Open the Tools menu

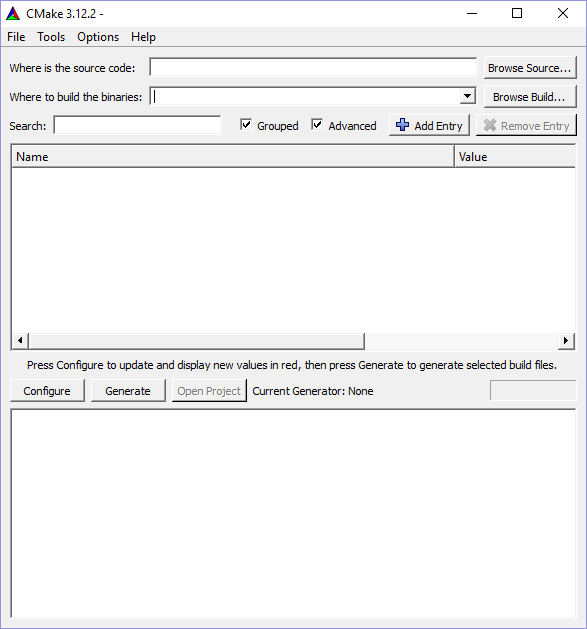pos(51,37)
